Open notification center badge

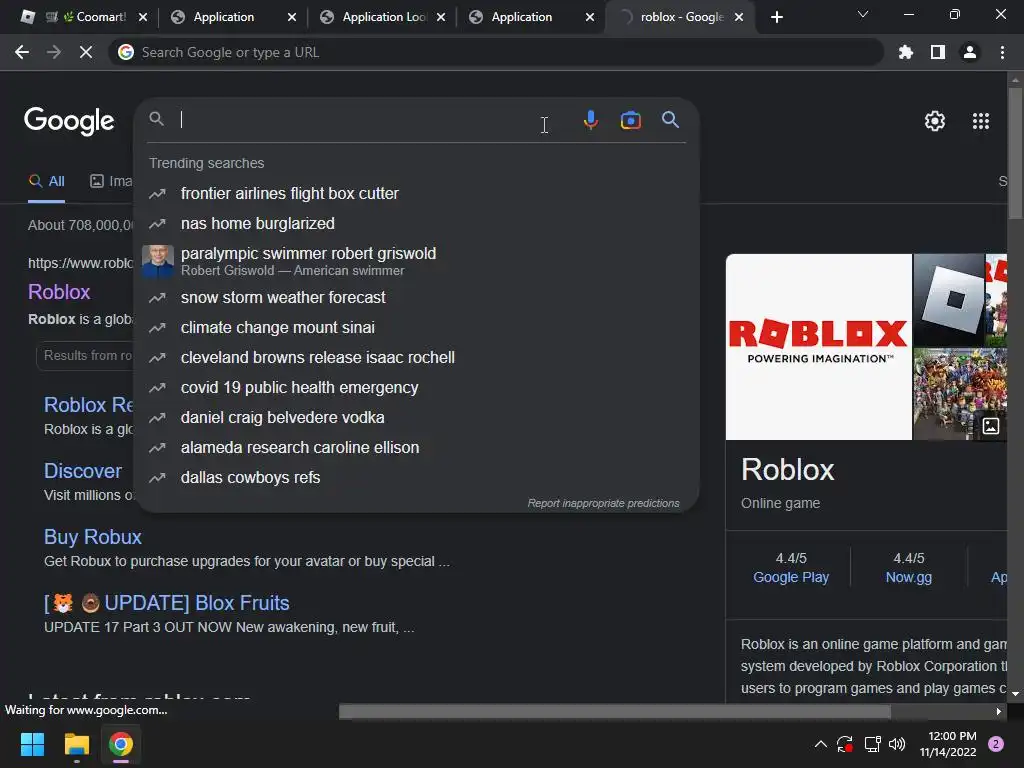(996, 744)
